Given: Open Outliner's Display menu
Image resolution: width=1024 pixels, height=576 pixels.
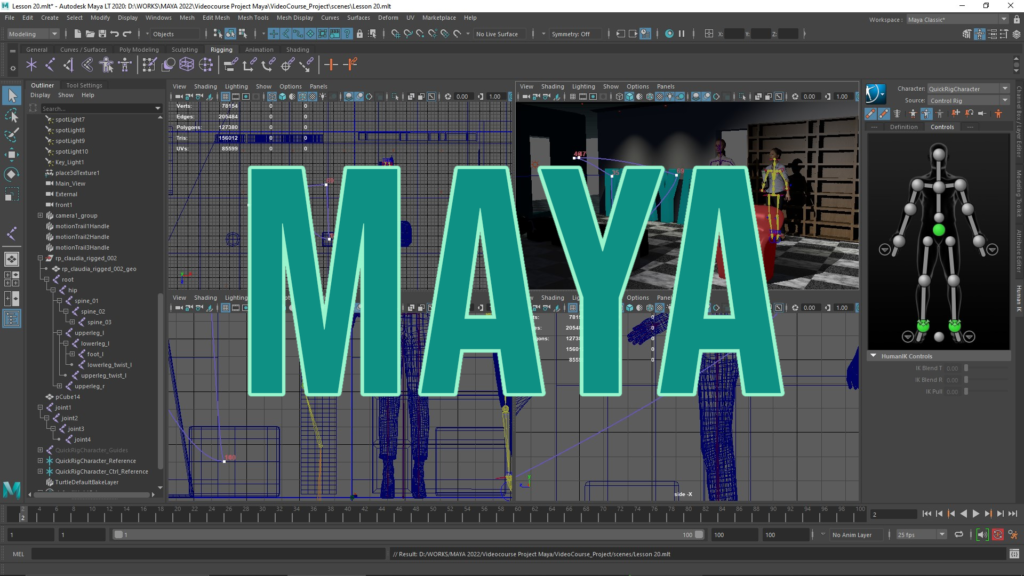Looking at the screenshot, I should point(40,95).
